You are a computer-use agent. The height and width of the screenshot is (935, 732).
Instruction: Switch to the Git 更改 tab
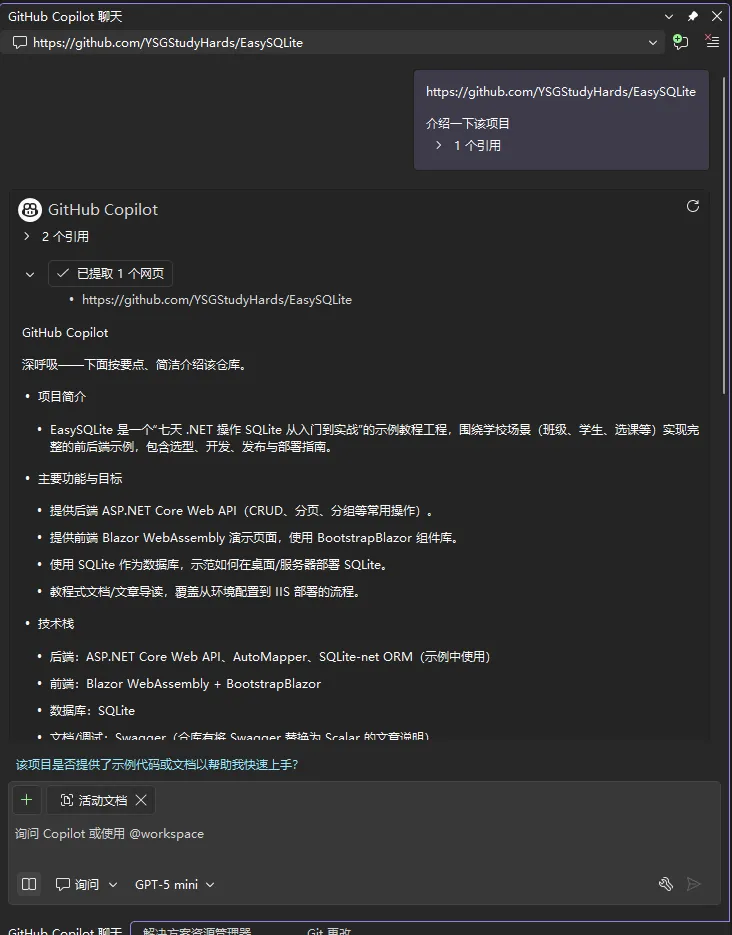[329, 930]
